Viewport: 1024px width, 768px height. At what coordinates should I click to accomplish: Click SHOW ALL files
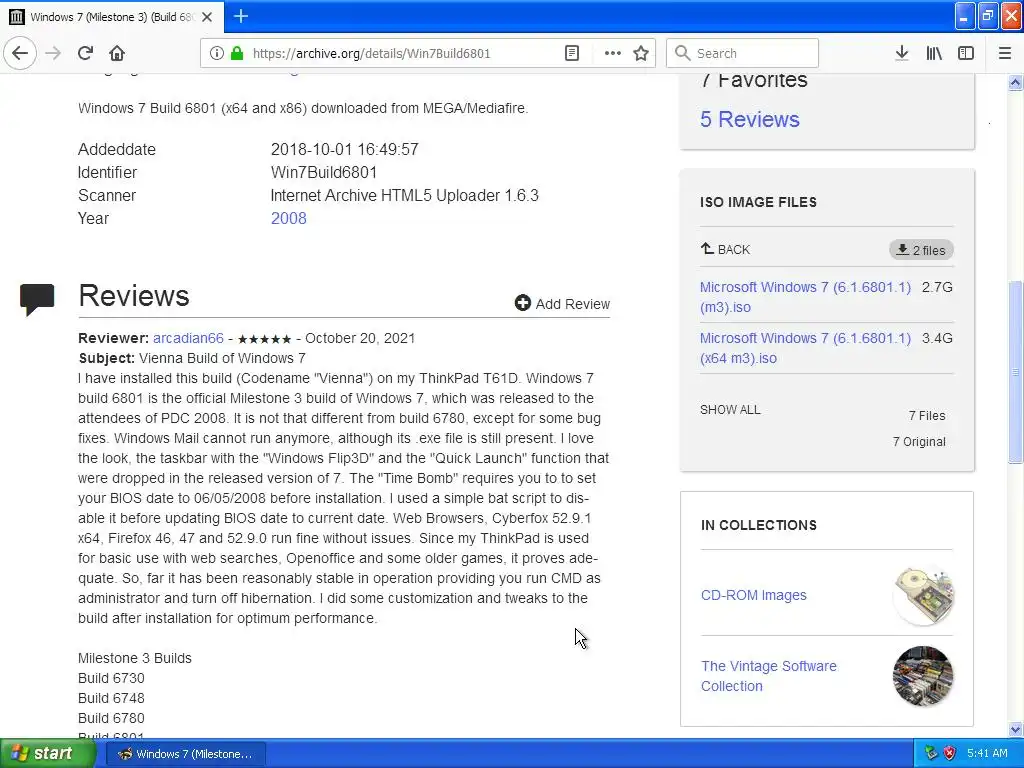pyautogui.click(x=730, y=409)
